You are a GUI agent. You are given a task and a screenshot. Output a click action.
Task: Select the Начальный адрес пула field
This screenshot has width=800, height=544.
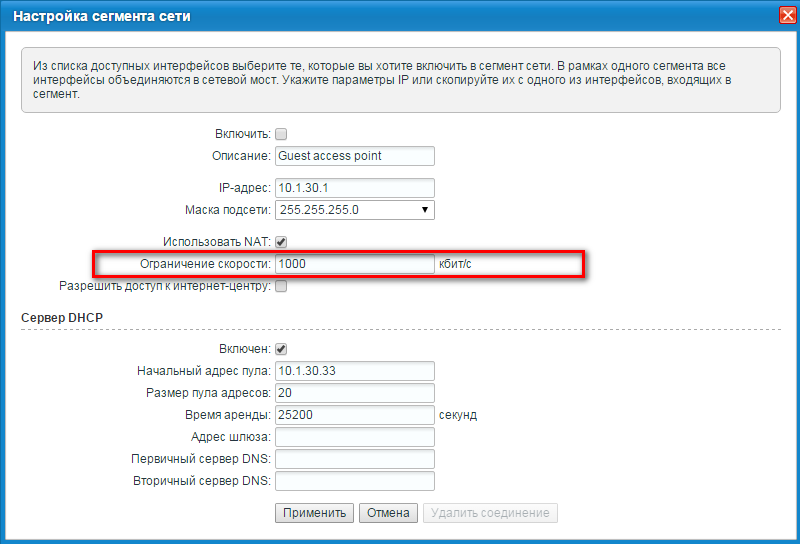click(x=354, y=371)
